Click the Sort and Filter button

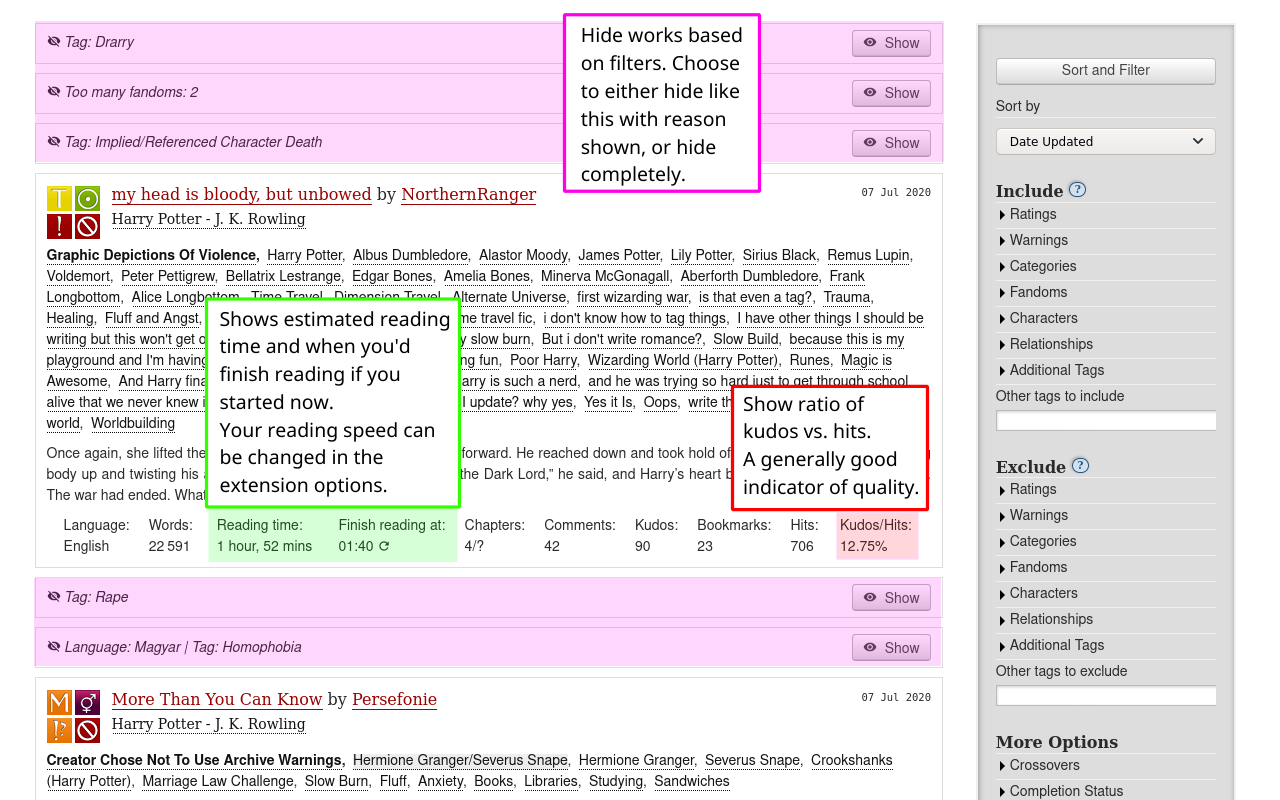1106,70
